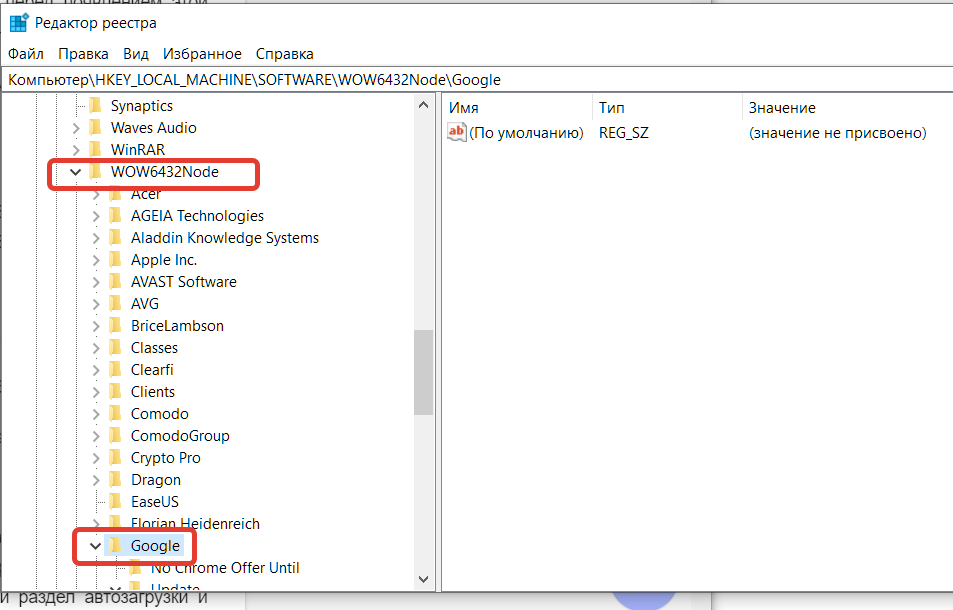Expand the AVG key

[x=96, y=304]
